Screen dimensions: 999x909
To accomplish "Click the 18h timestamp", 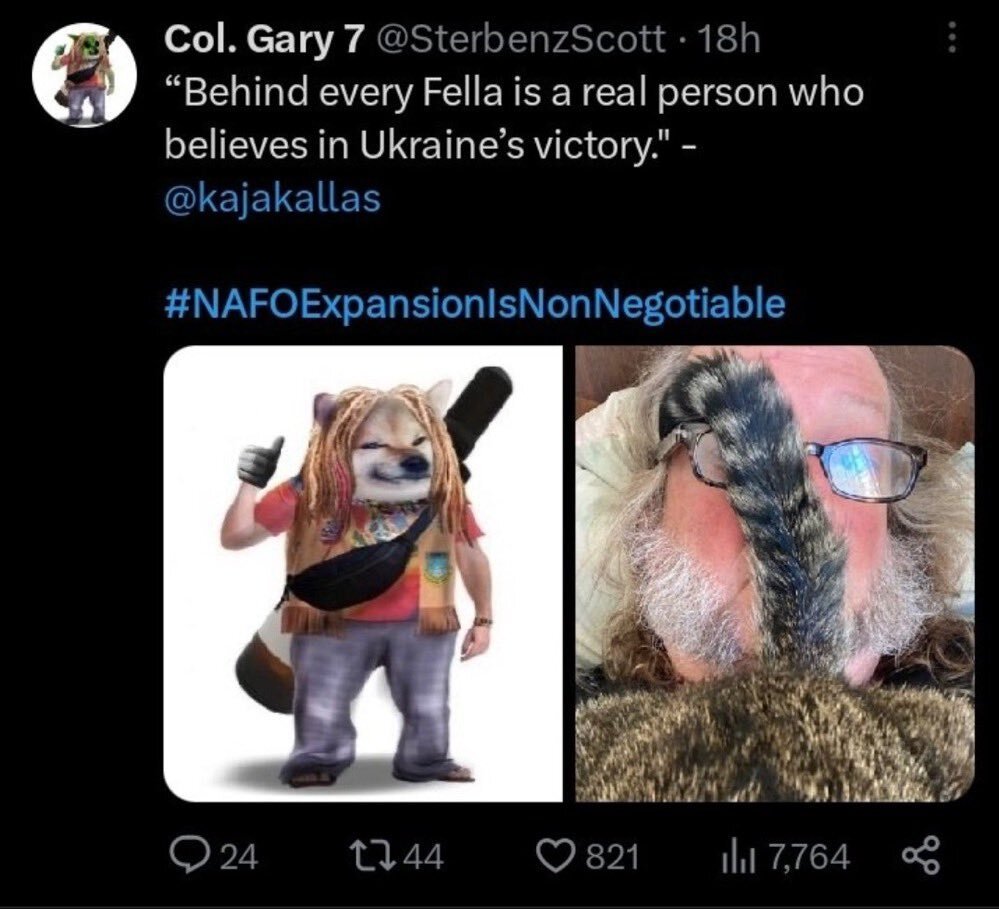I will [x=729, y=40].
